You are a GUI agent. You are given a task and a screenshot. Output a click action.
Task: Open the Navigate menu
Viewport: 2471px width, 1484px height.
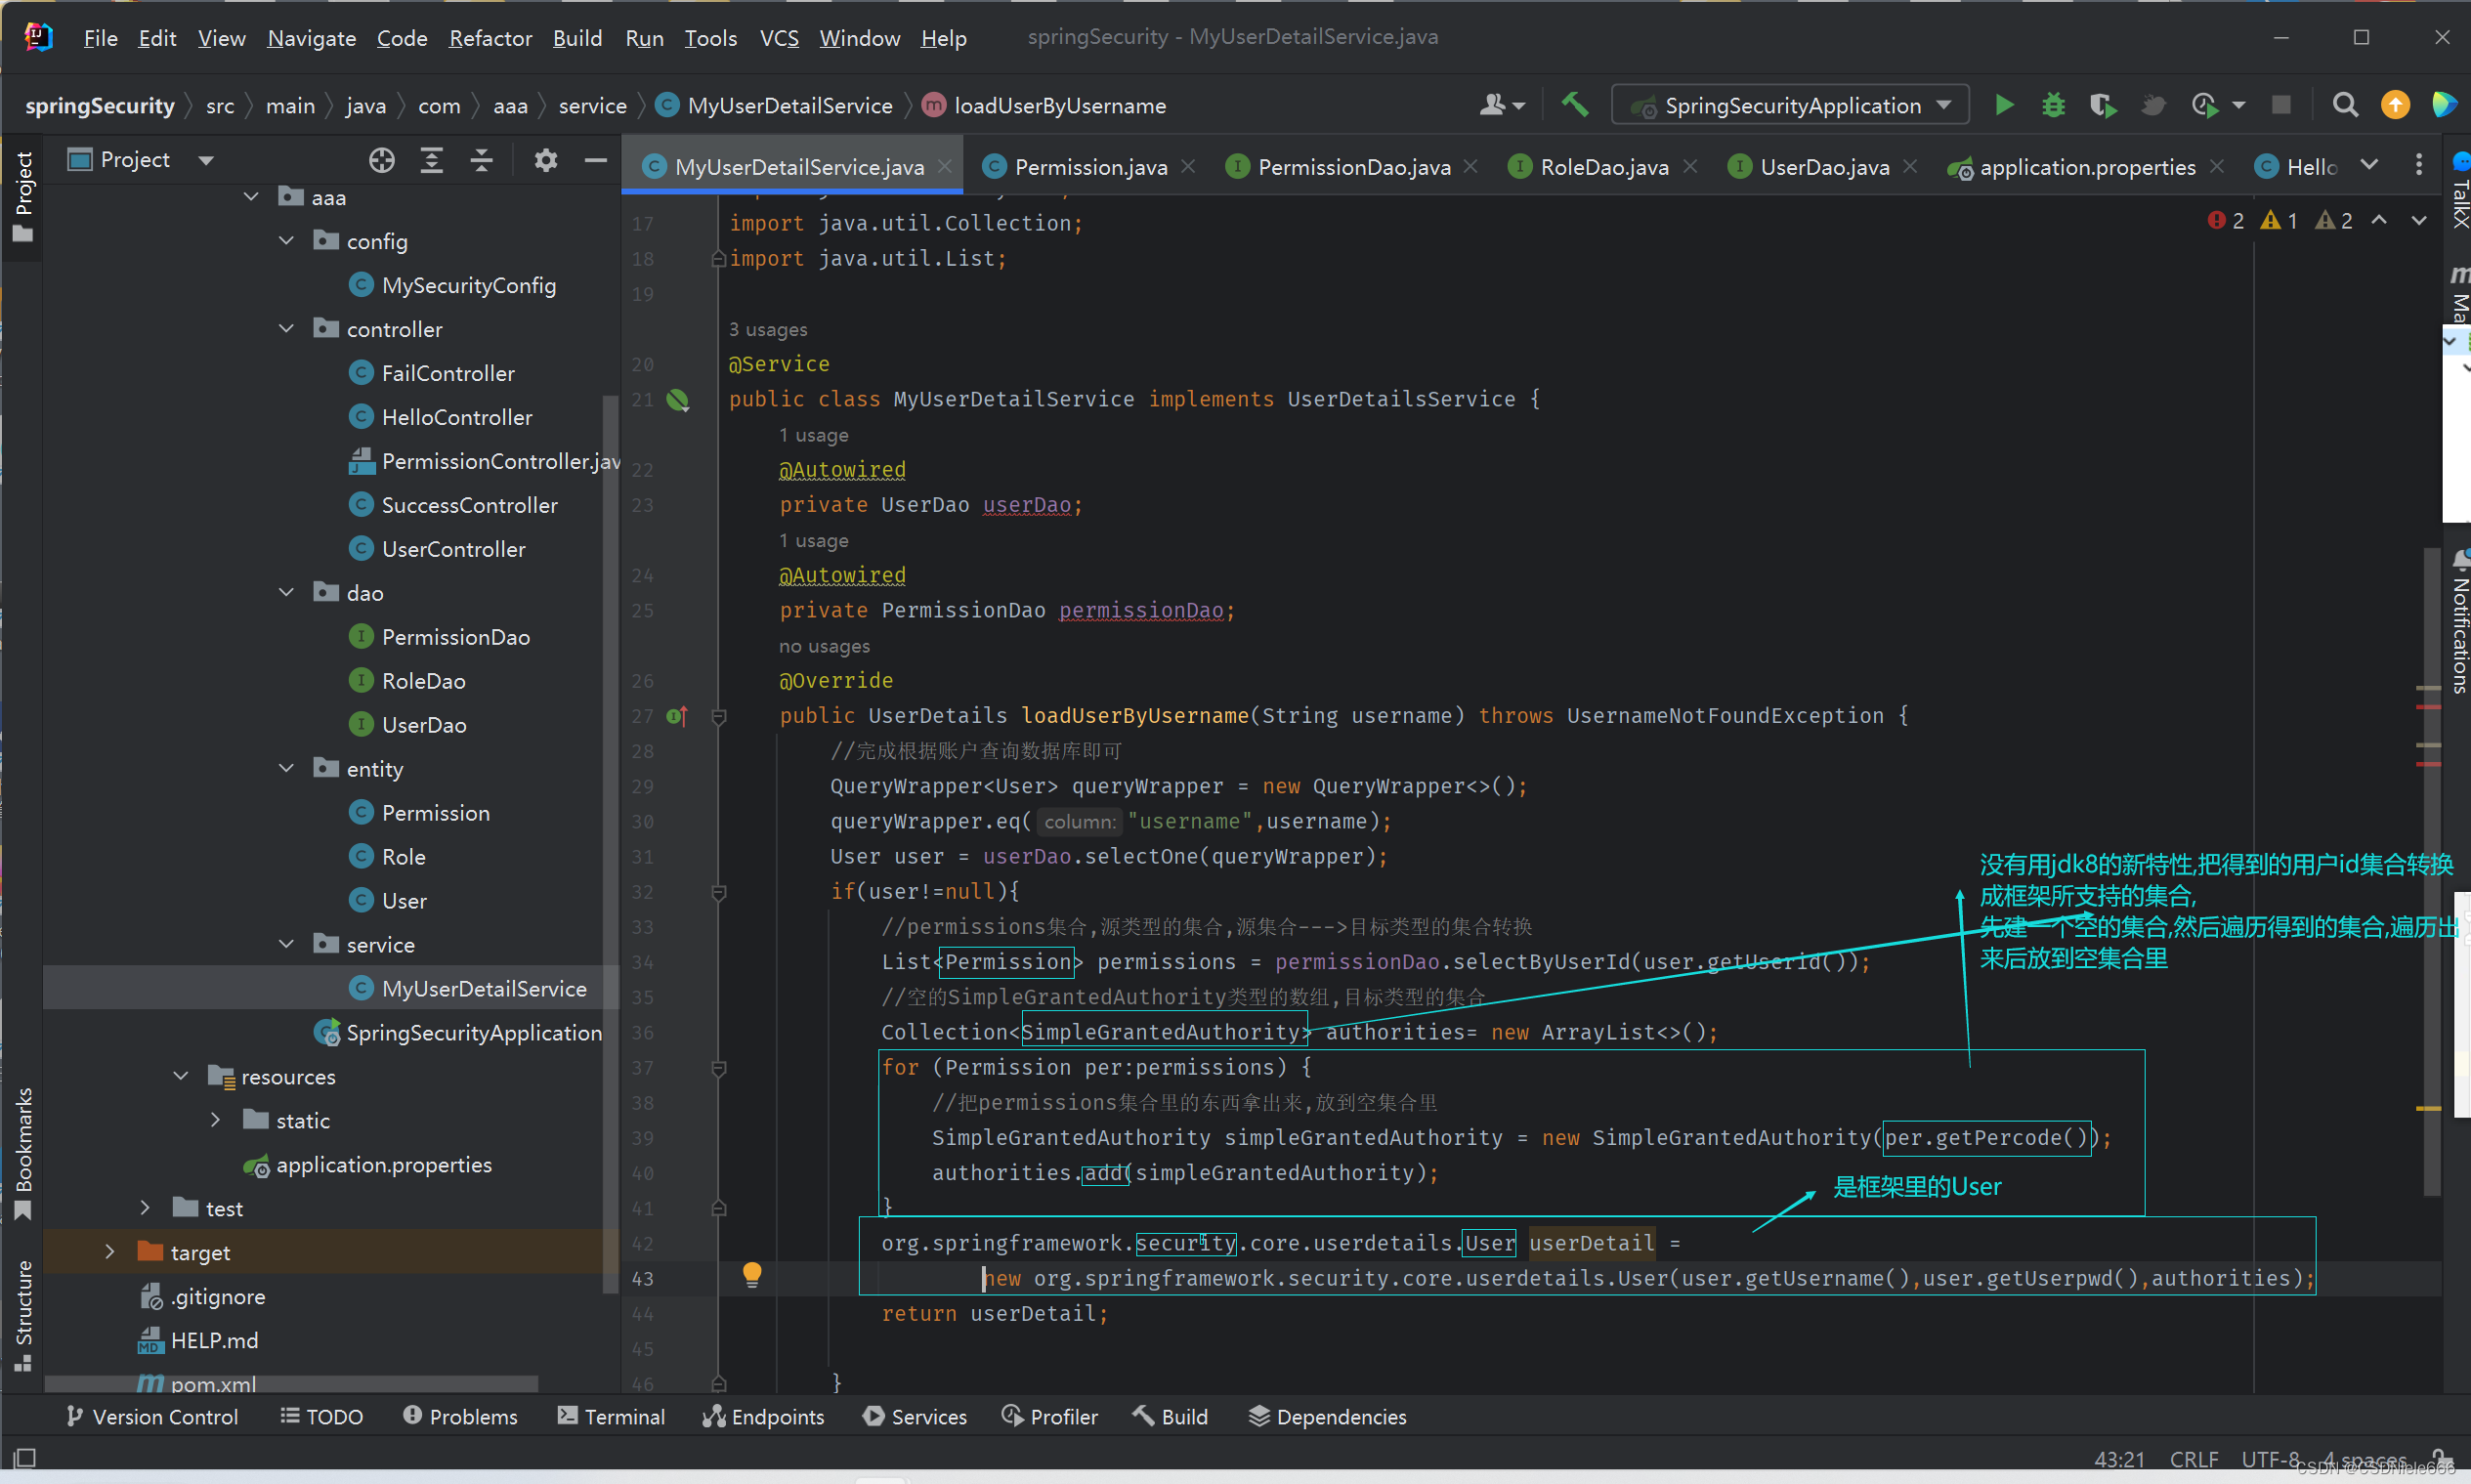311,38
